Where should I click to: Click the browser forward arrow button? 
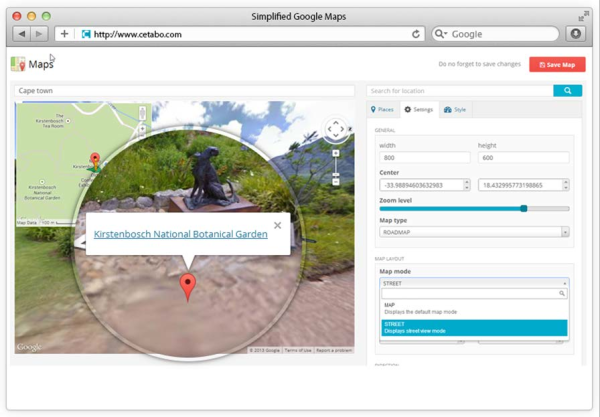click(x=39, y=34)
